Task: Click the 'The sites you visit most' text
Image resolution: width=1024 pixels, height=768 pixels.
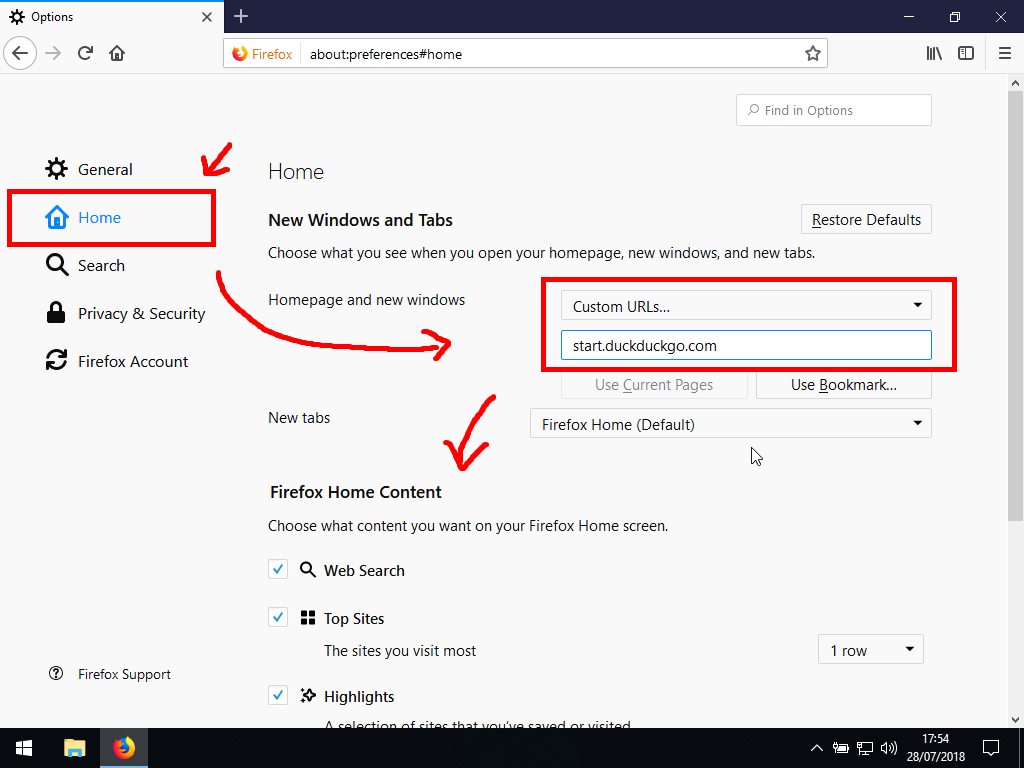Action: (400, 650)
